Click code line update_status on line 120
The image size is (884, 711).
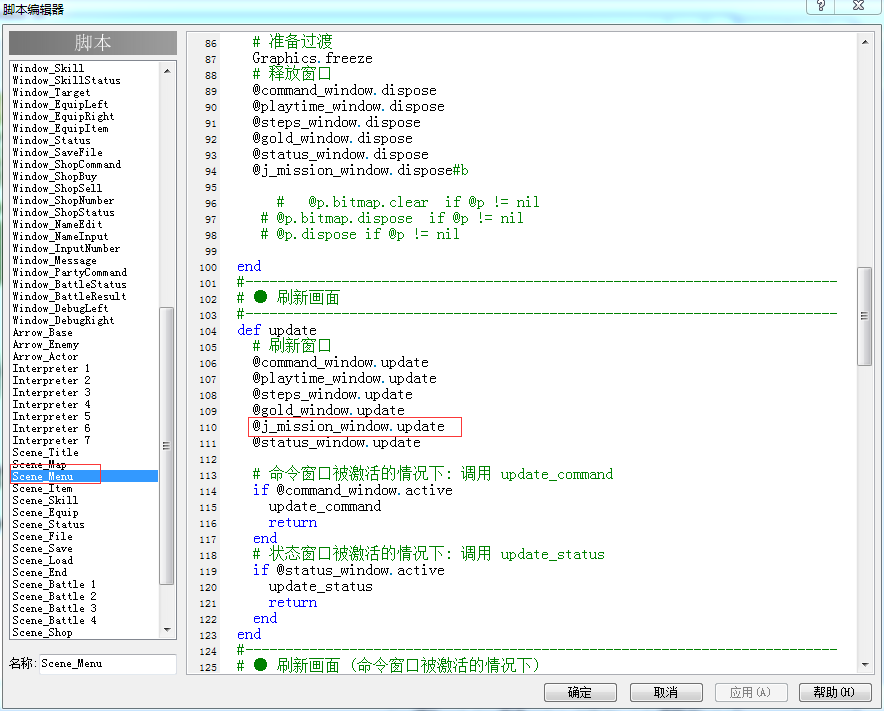(x=321, y=586)
